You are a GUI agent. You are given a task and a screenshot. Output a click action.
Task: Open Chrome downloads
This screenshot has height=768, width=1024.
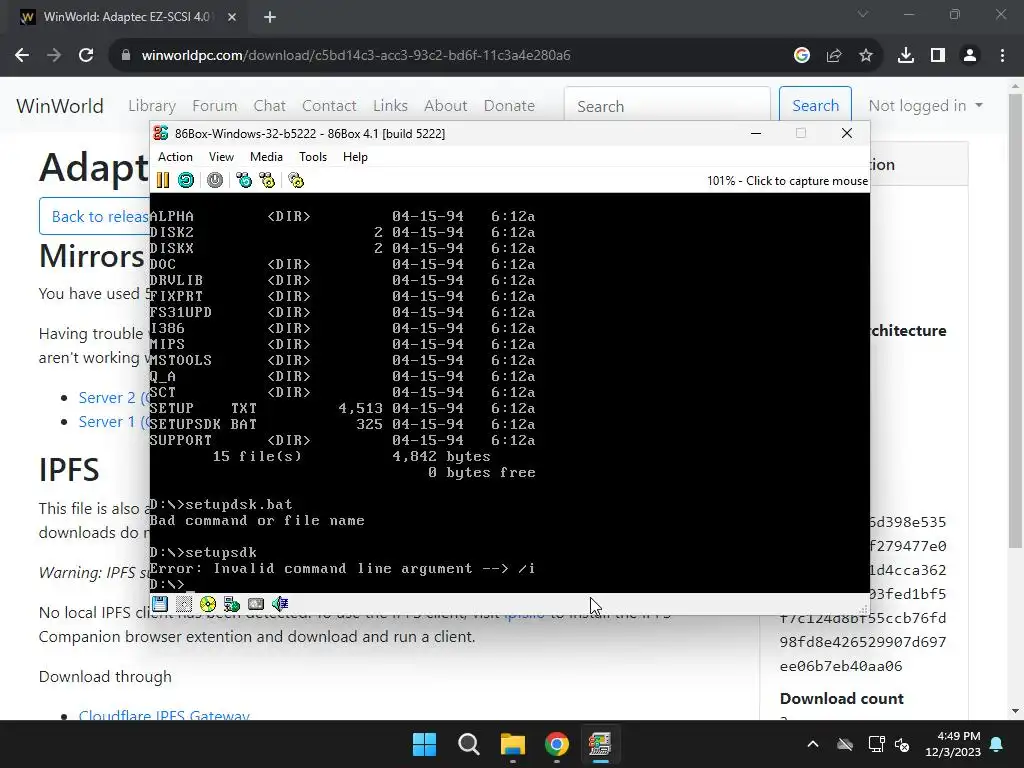click(906, 56)
